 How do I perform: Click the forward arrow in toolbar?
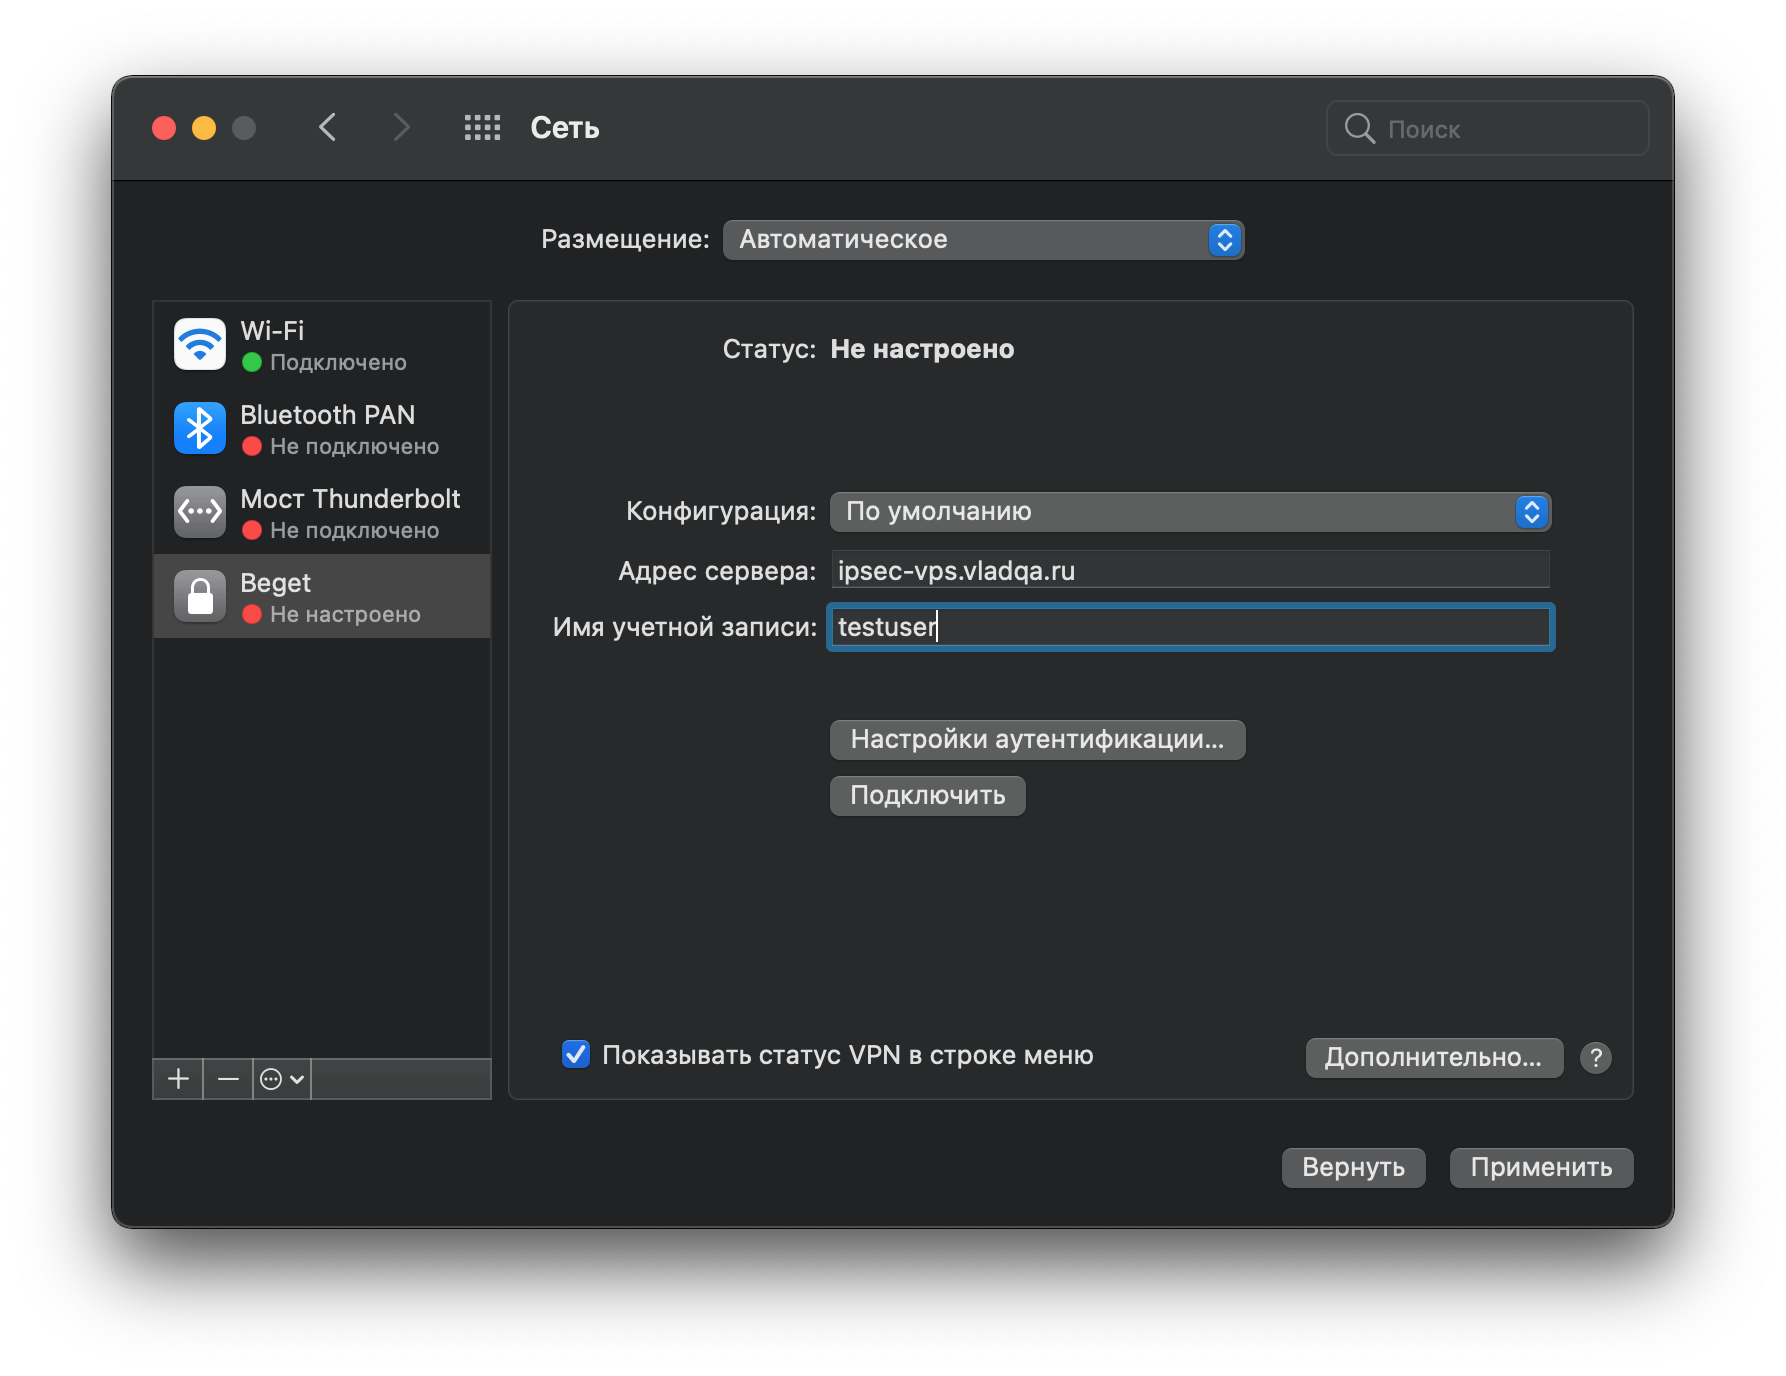click(401, 128)
